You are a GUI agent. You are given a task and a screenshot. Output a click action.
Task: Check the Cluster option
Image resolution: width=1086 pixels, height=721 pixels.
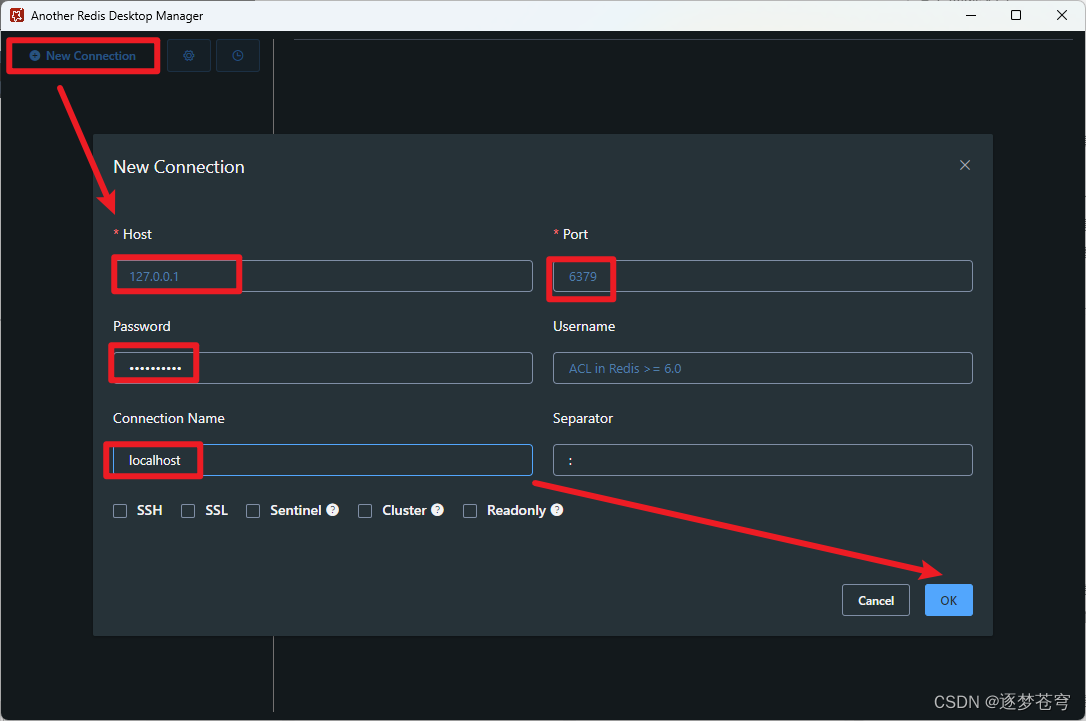365,511
